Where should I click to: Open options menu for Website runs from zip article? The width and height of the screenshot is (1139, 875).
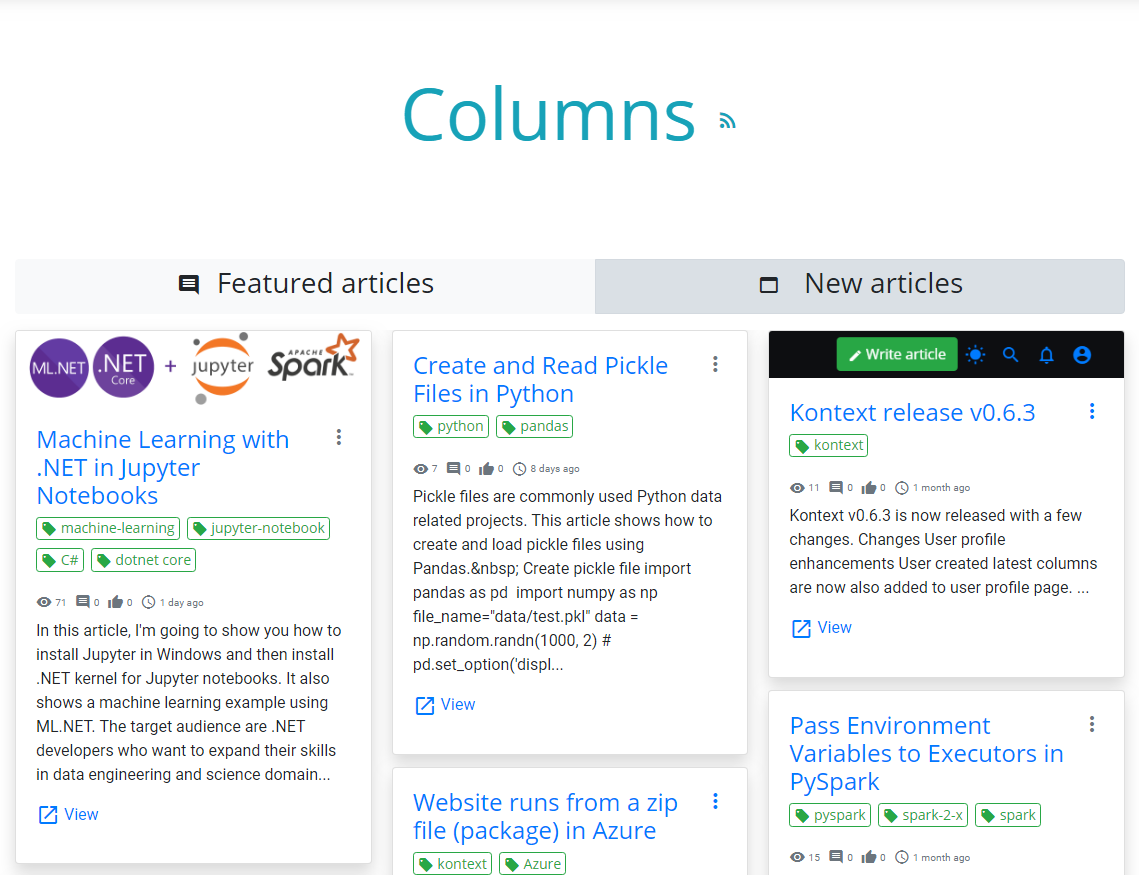(716, 801)
